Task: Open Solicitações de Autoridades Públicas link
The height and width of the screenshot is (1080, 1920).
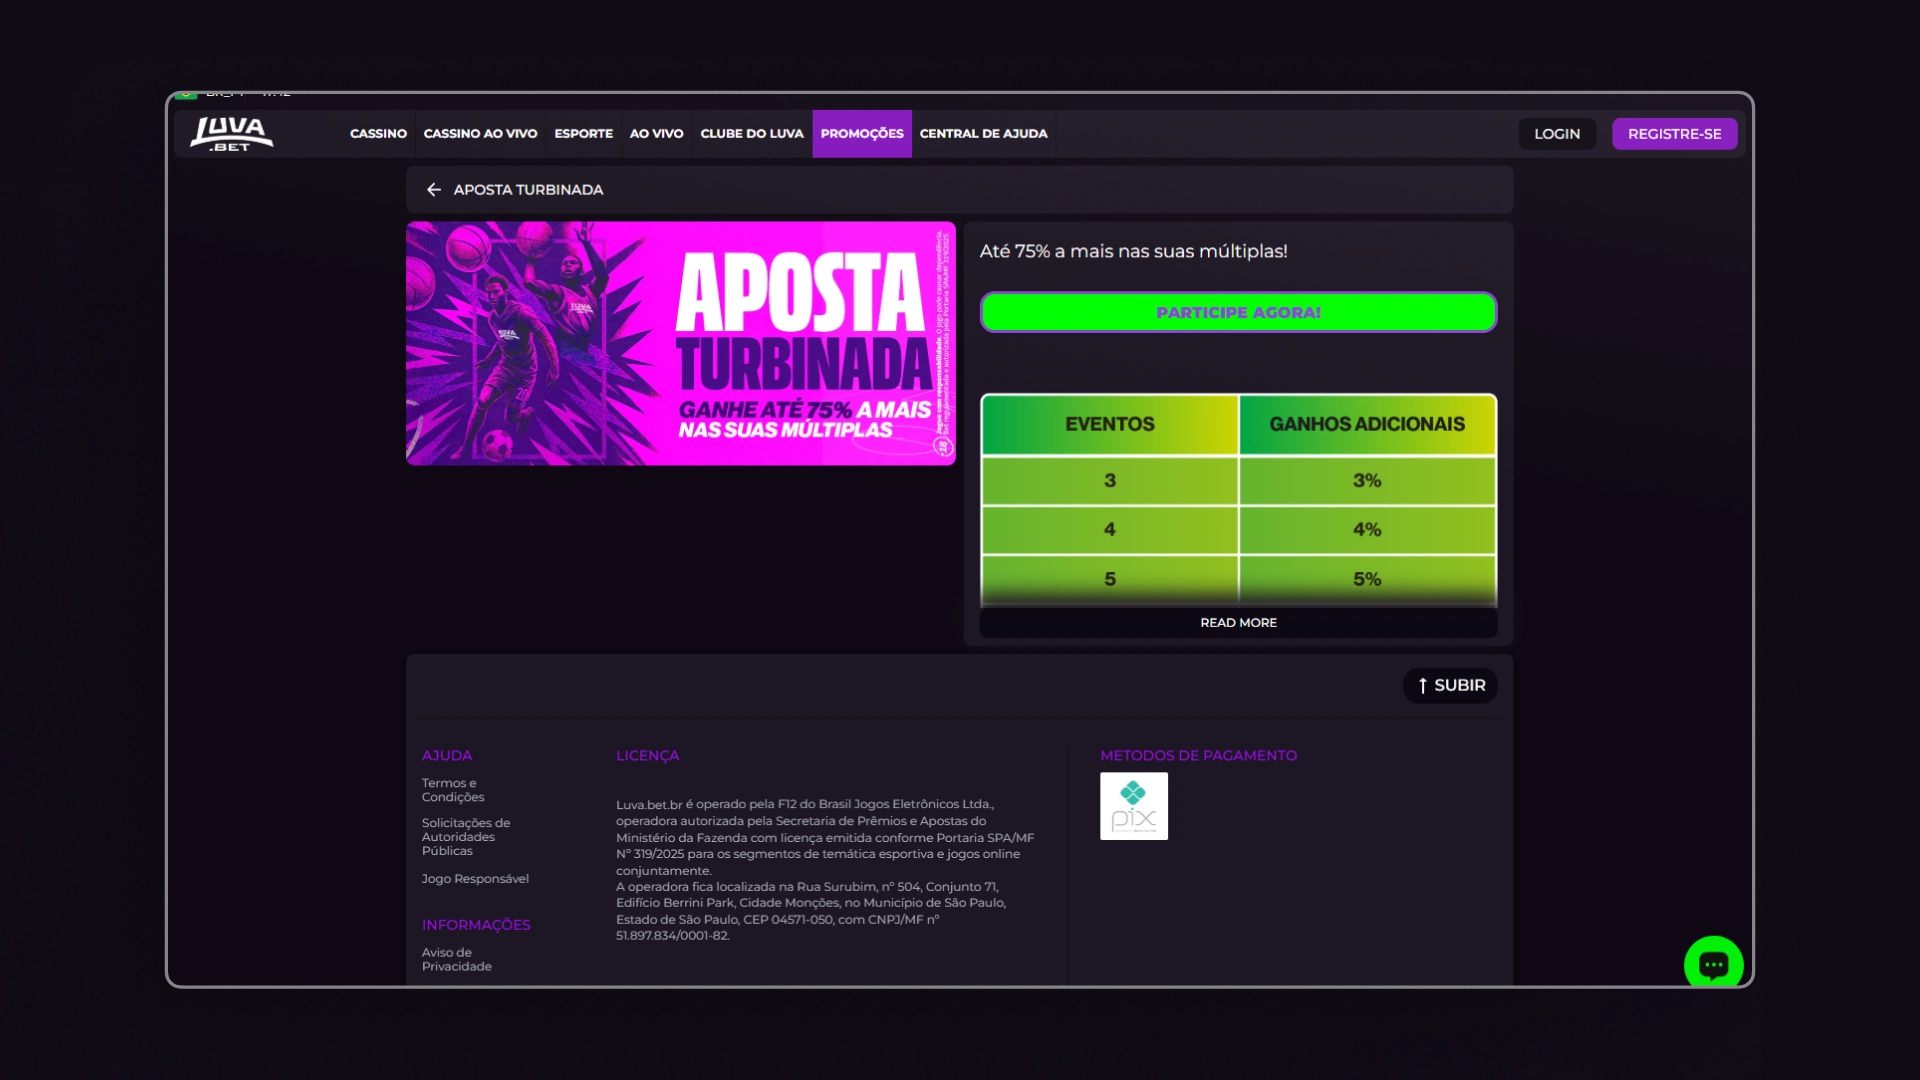Action: click(466, 837)
